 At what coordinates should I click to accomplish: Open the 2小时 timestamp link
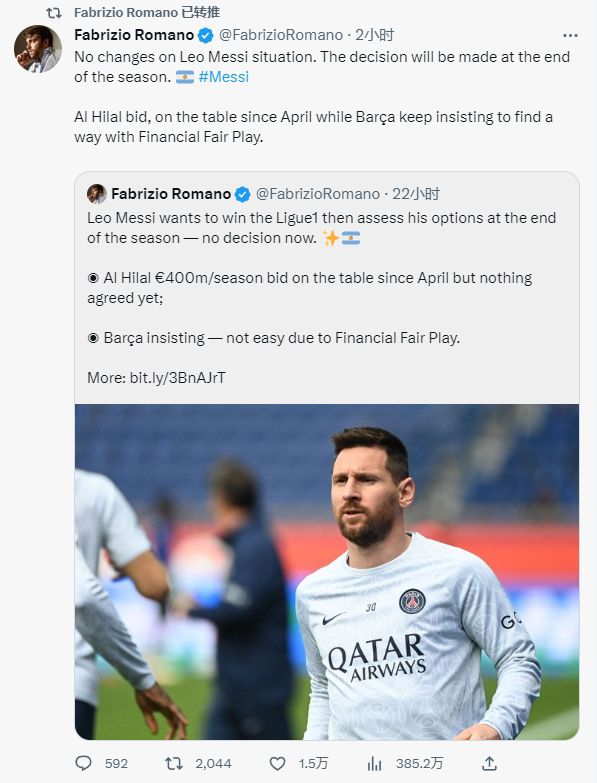pyautogui.click(x=374, y=35)
